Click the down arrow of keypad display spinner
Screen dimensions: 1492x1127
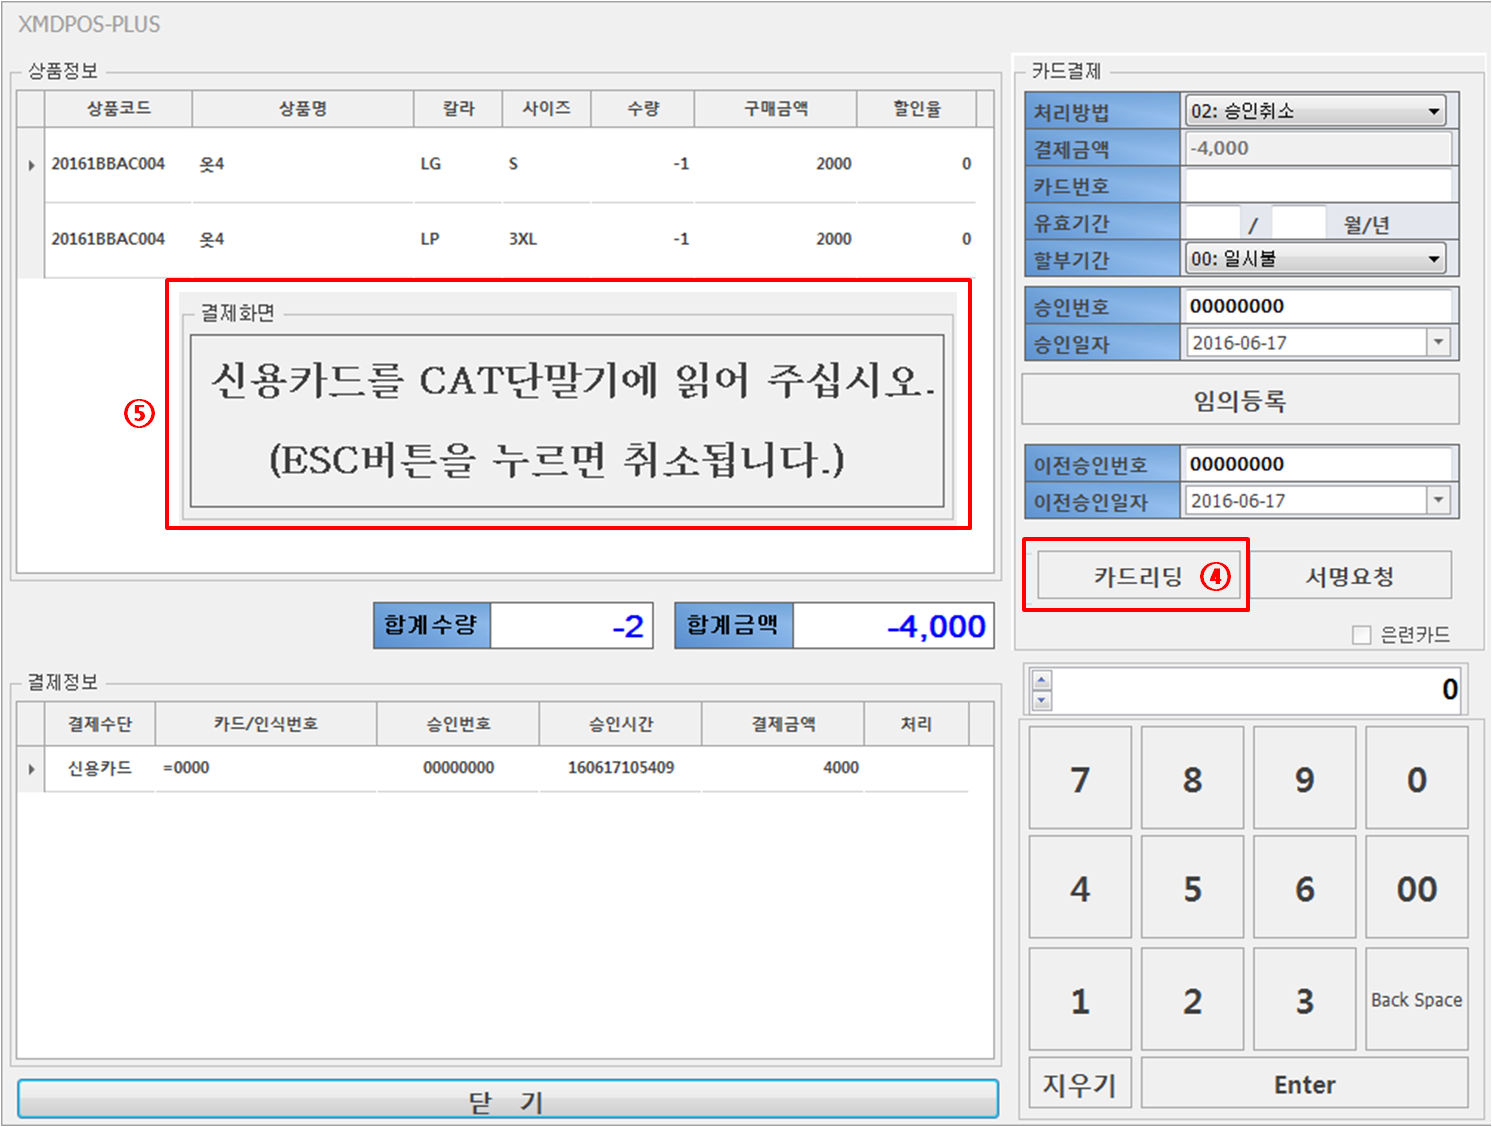(x=1042, y=700)
